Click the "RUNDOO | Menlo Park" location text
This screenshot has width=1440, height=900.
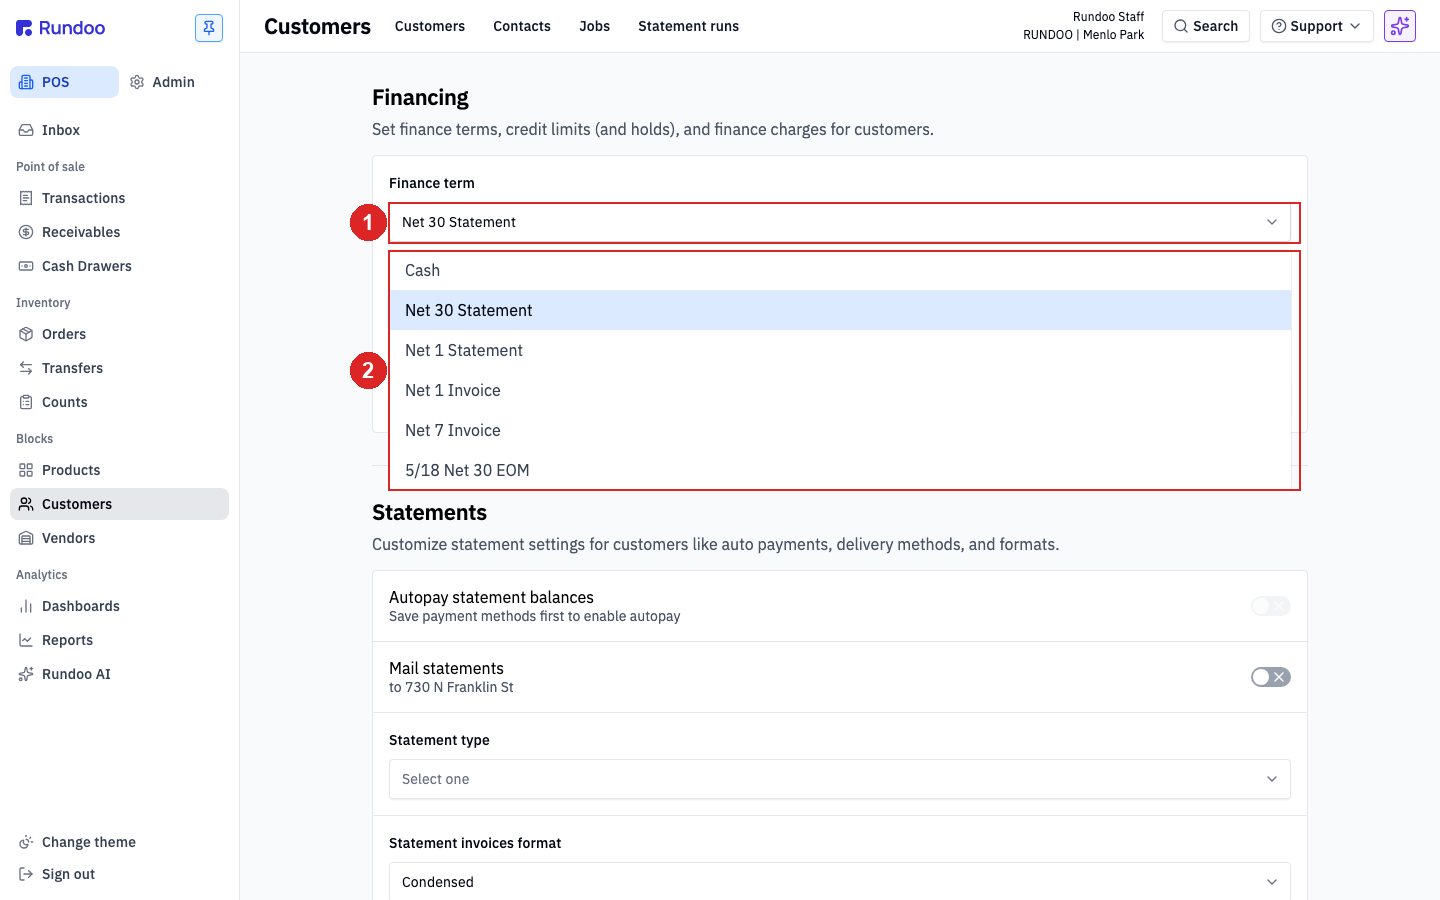(x=1083, y=35)
